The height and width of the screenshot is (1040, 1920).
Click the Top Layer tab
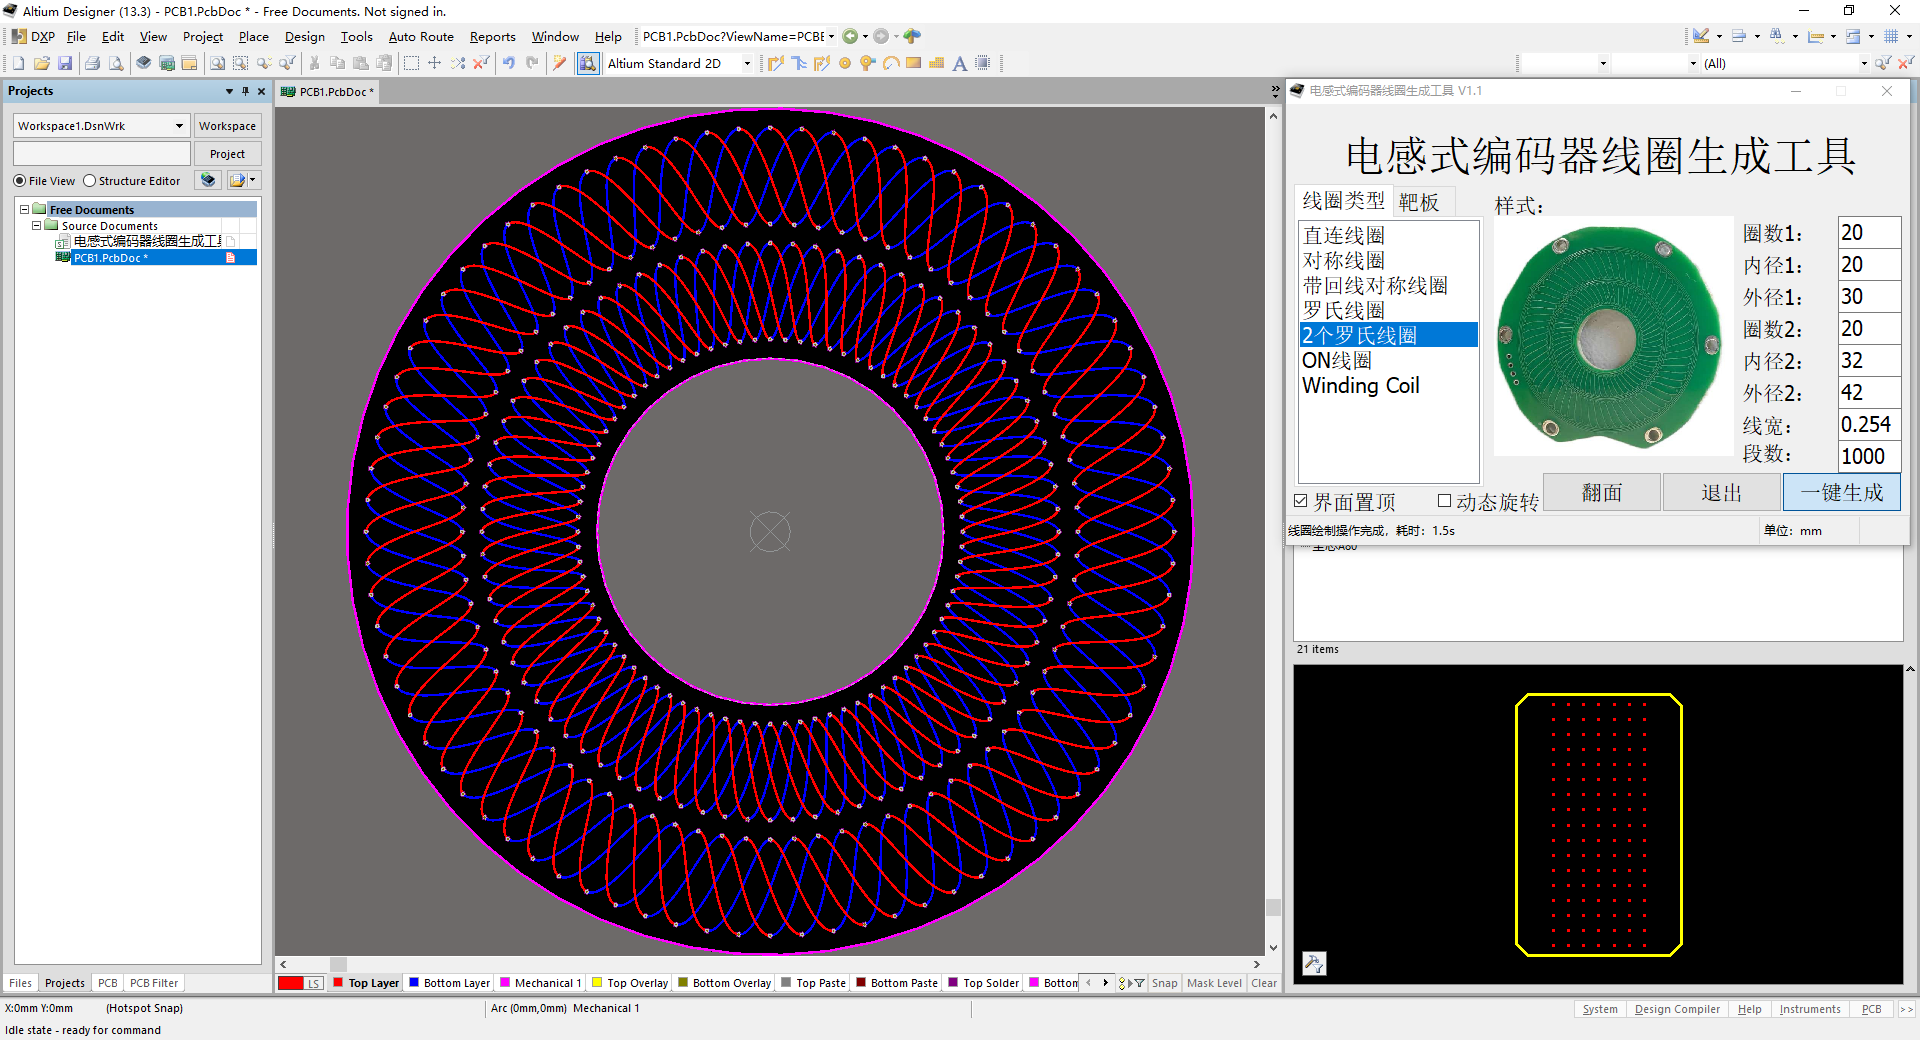[366, 983]
